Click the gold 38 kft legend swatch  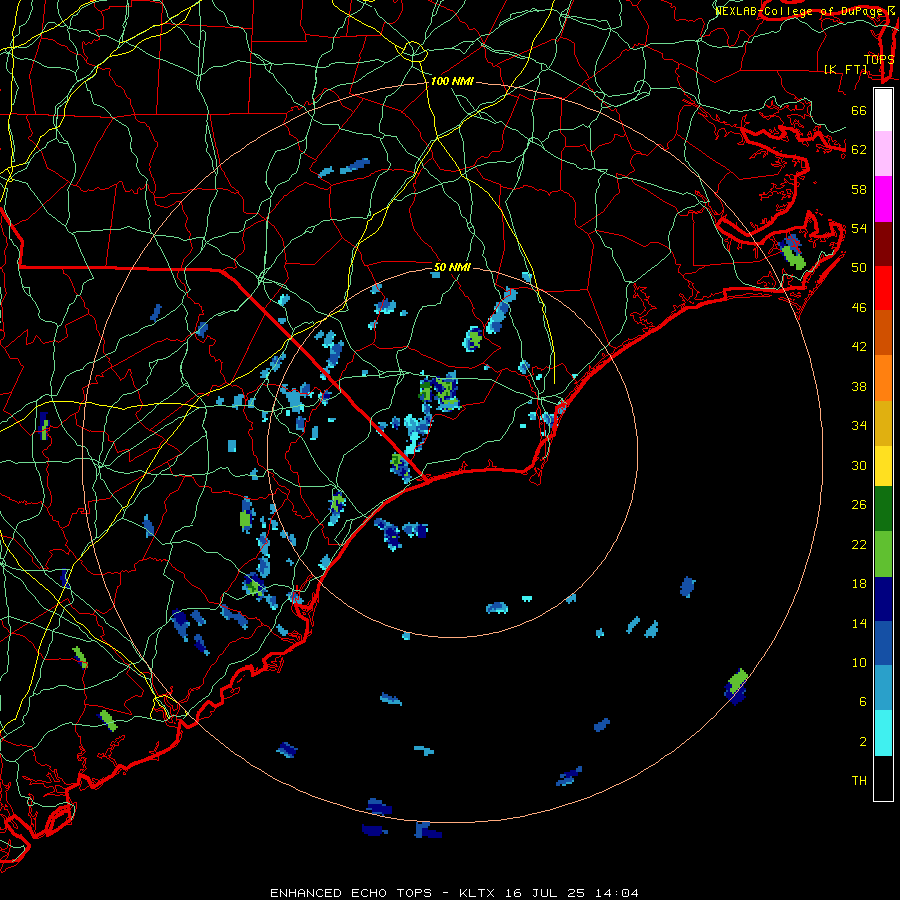883,423
